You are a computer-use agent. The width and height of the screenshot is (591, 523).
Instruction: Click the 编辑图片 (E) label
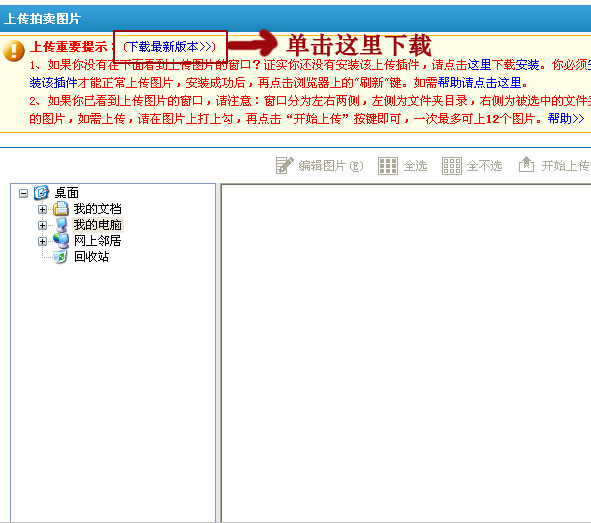point(331,166)
